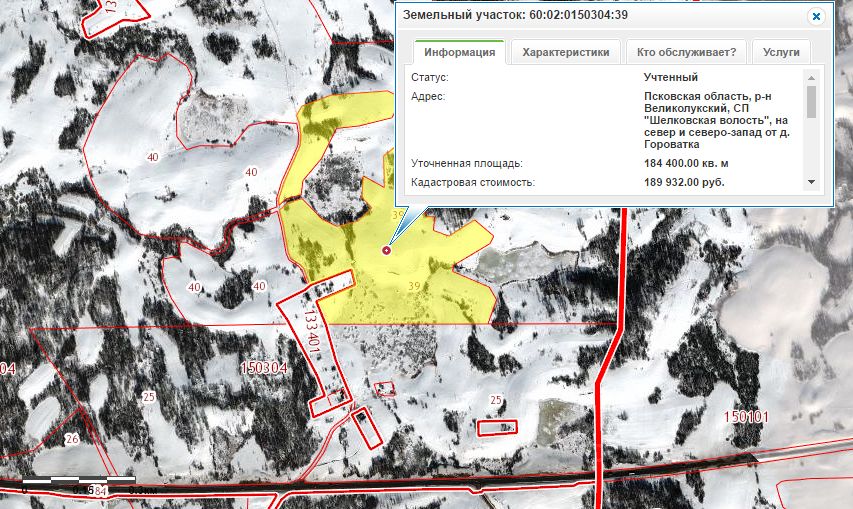Click the 150304 quarter label on map
This screenshot has width=853, height=509.
[x=264, y=368]
